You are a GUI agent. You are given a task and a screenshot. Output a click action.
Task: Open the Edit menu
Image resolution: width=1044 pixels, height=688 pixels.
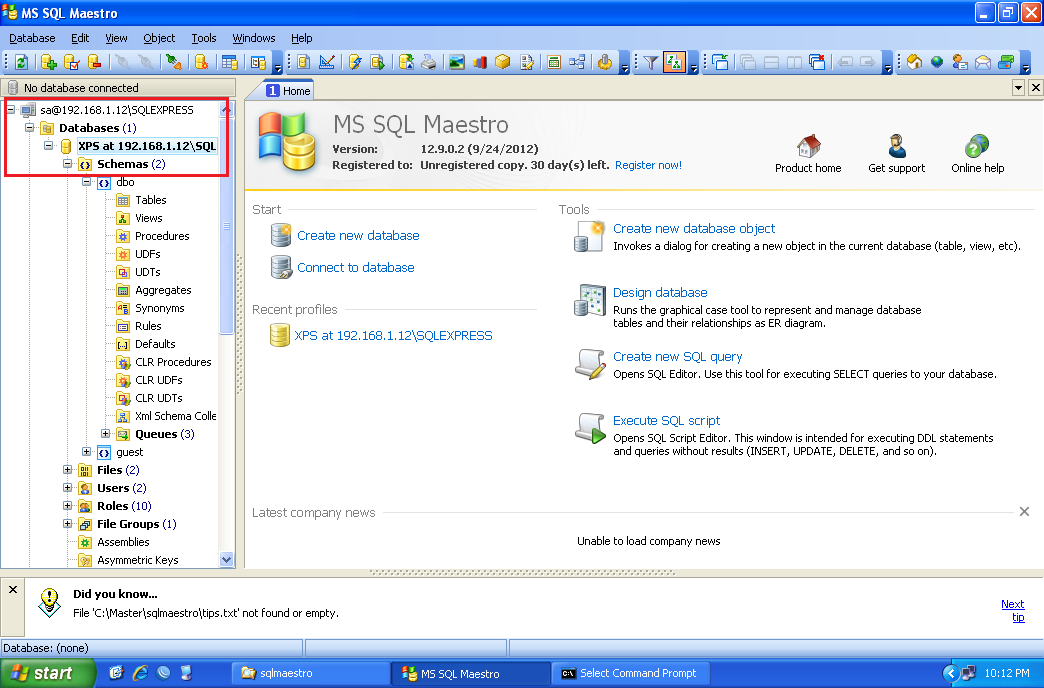[80, 38]
